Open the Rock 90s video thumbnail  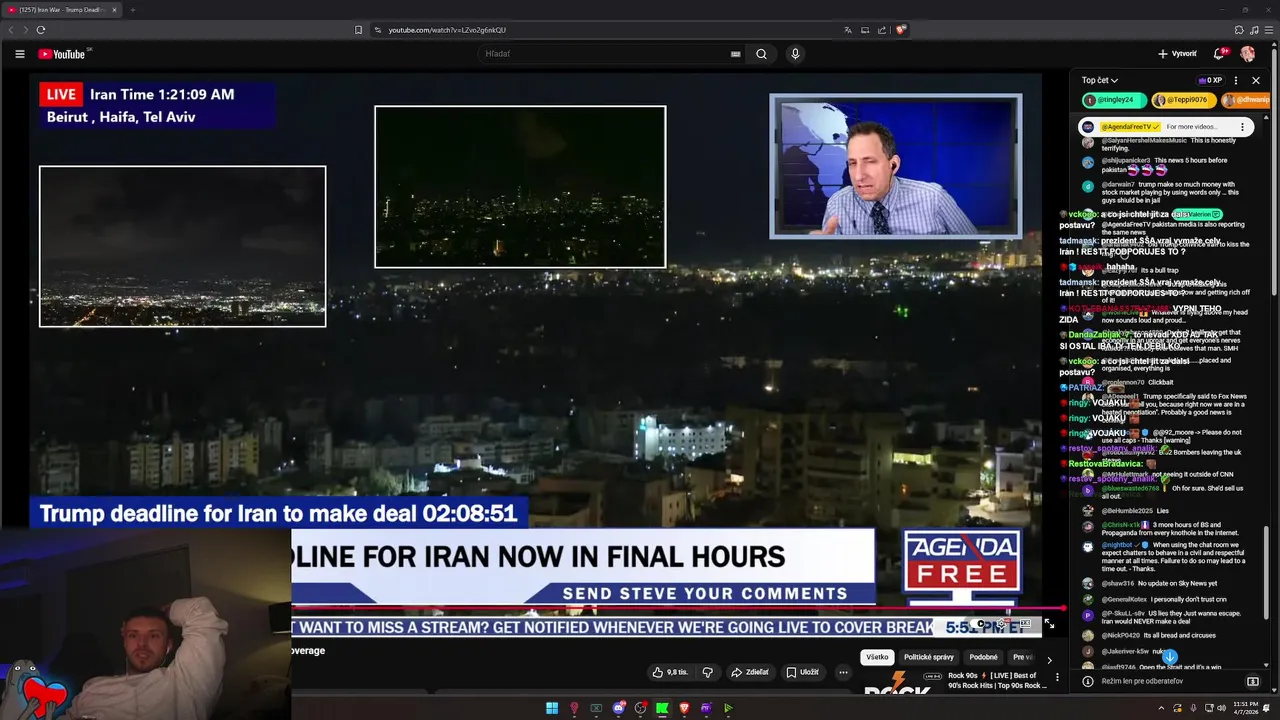903,683
